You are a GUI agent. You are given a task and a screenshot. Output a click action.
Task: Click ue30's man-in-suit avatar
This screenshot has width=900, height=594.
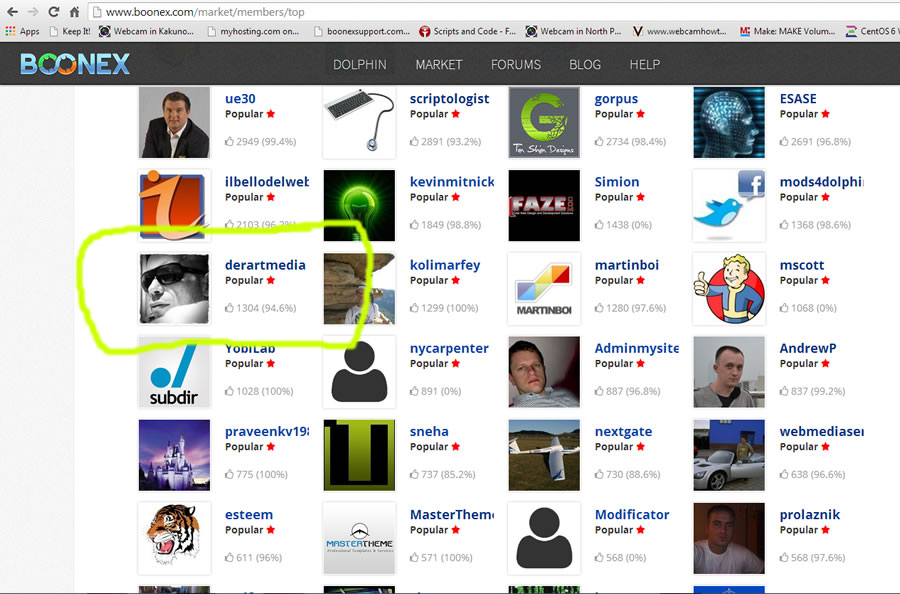174,122
